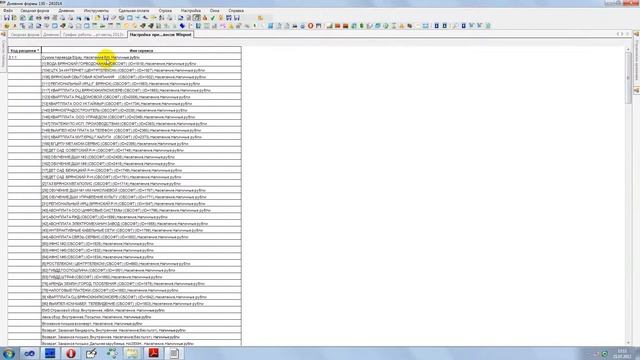Select the БРЯНСКМЕГАПОЛИС row
The width and height of the screenshot is (640, 360).
[x=141, y=184]
